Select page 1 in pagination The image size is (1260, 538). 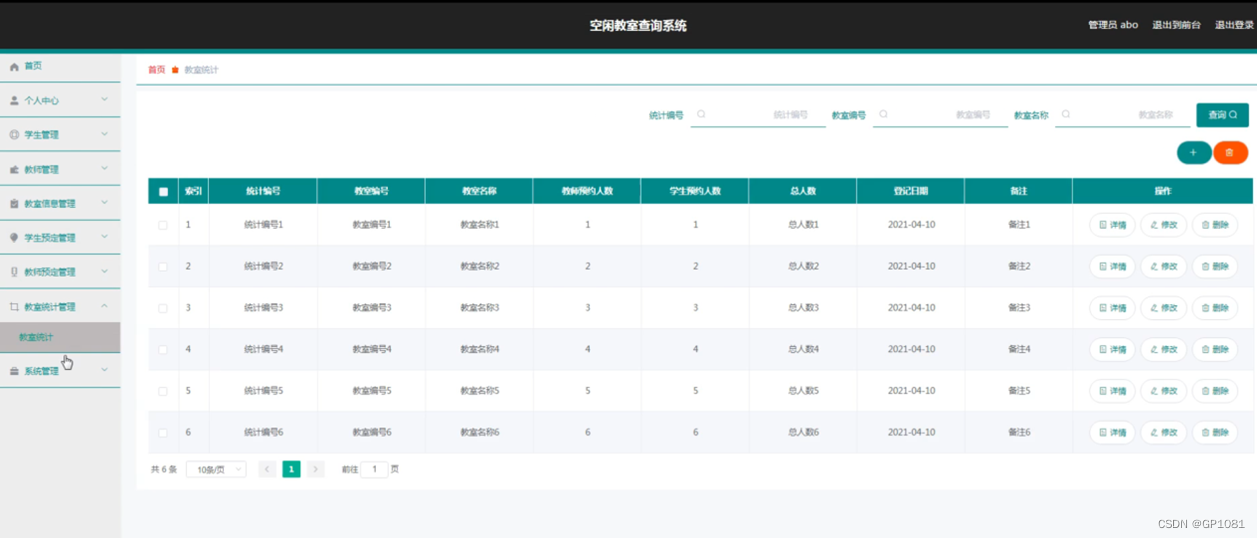tap(291, 469)
